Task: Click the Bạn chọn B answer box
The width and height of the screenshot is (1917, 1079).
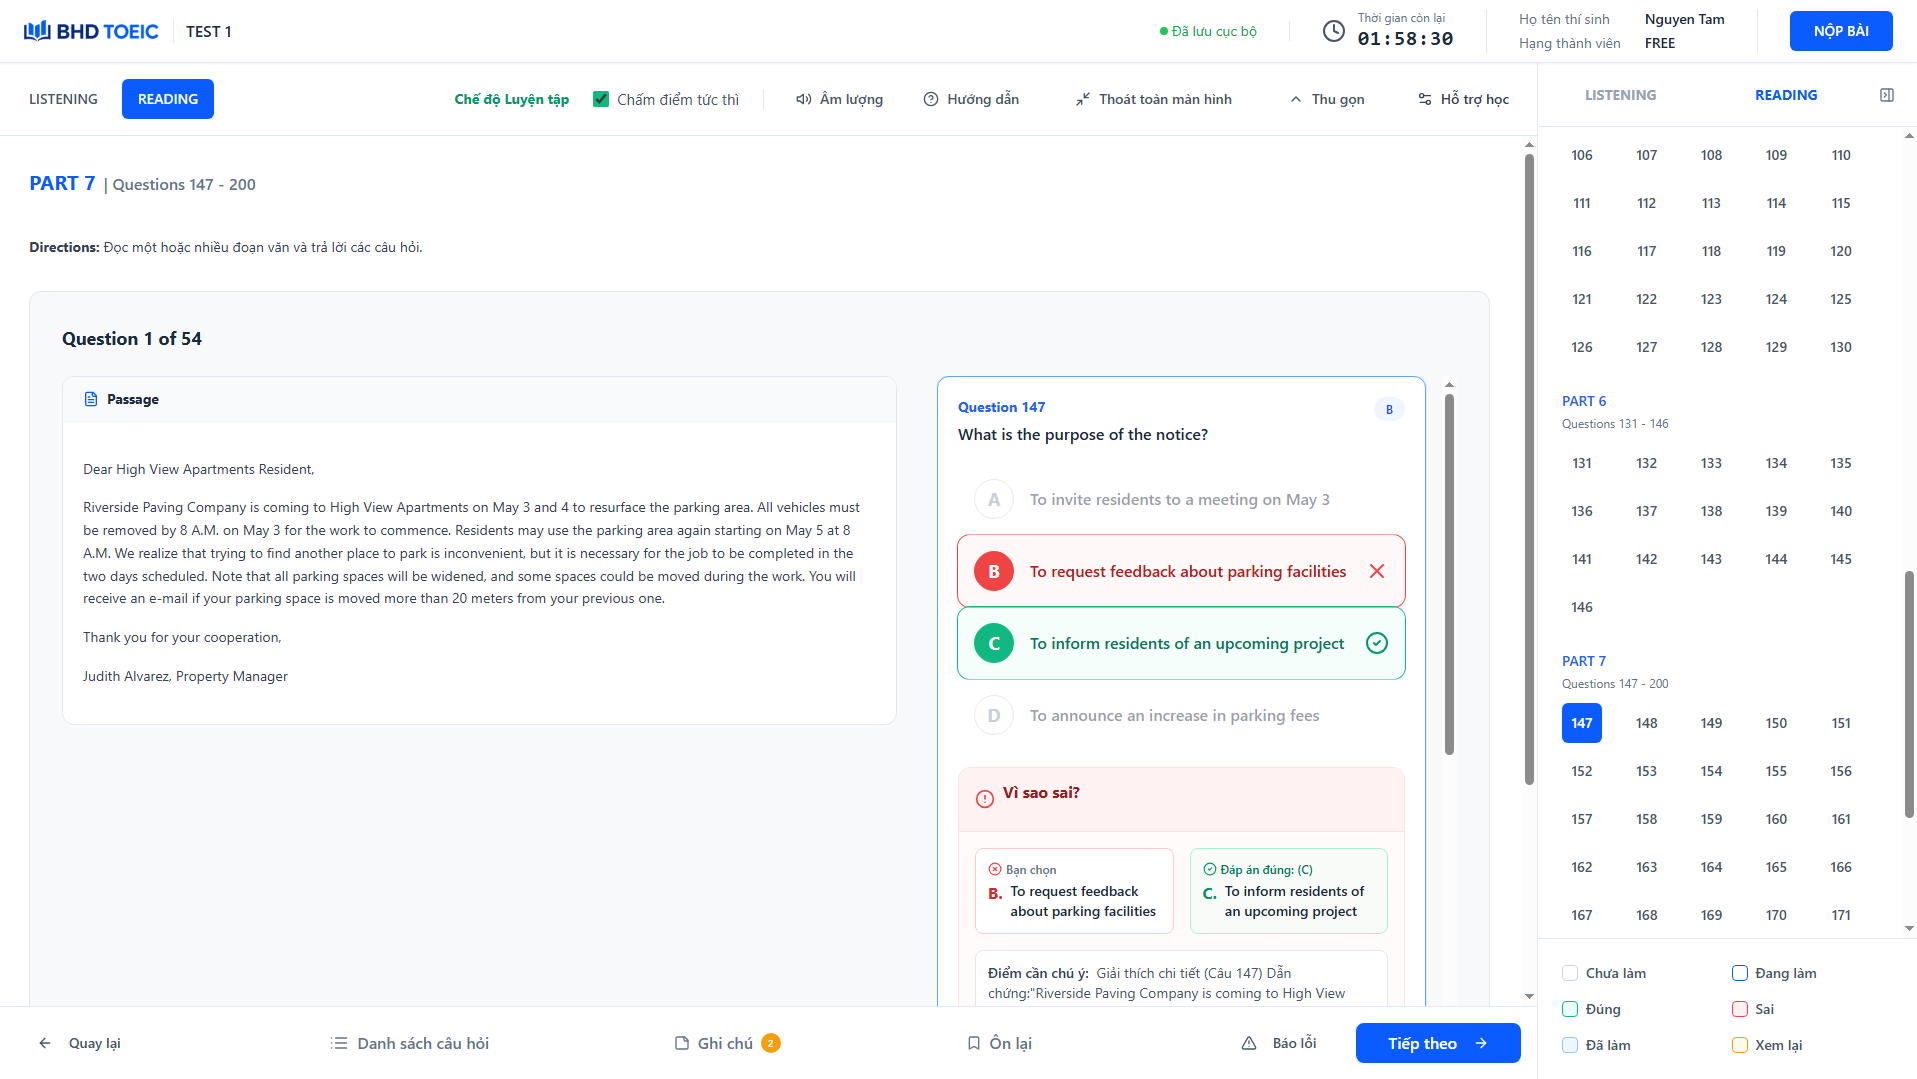Action: tap(1074, 891)
